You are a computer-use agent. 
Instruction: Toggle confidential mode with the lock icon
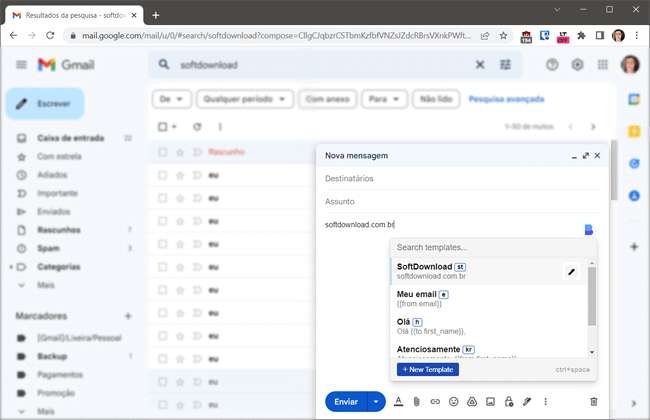[x=508, y=402]
